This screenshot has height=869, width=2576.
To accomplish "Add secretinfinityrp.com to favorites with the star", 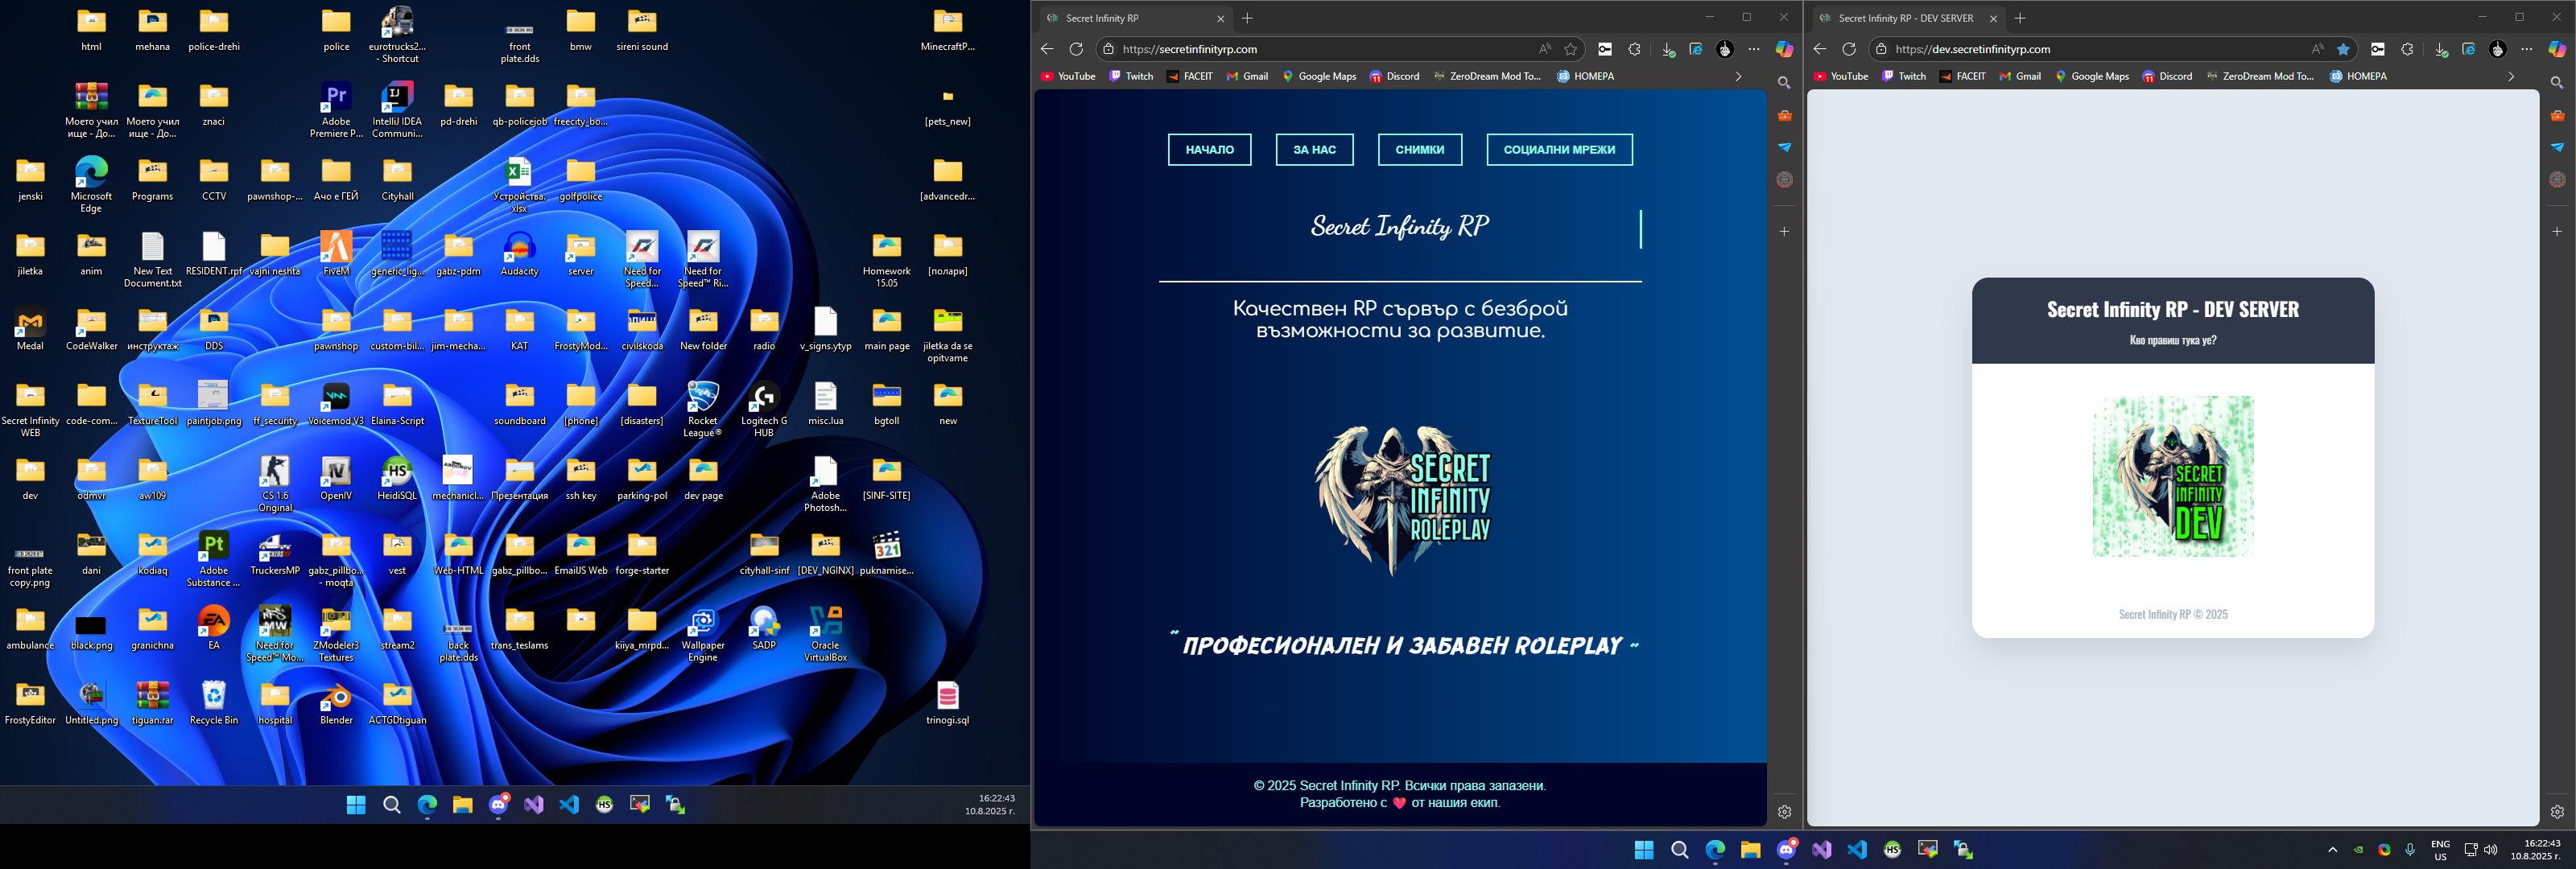I will (1571, 49).
